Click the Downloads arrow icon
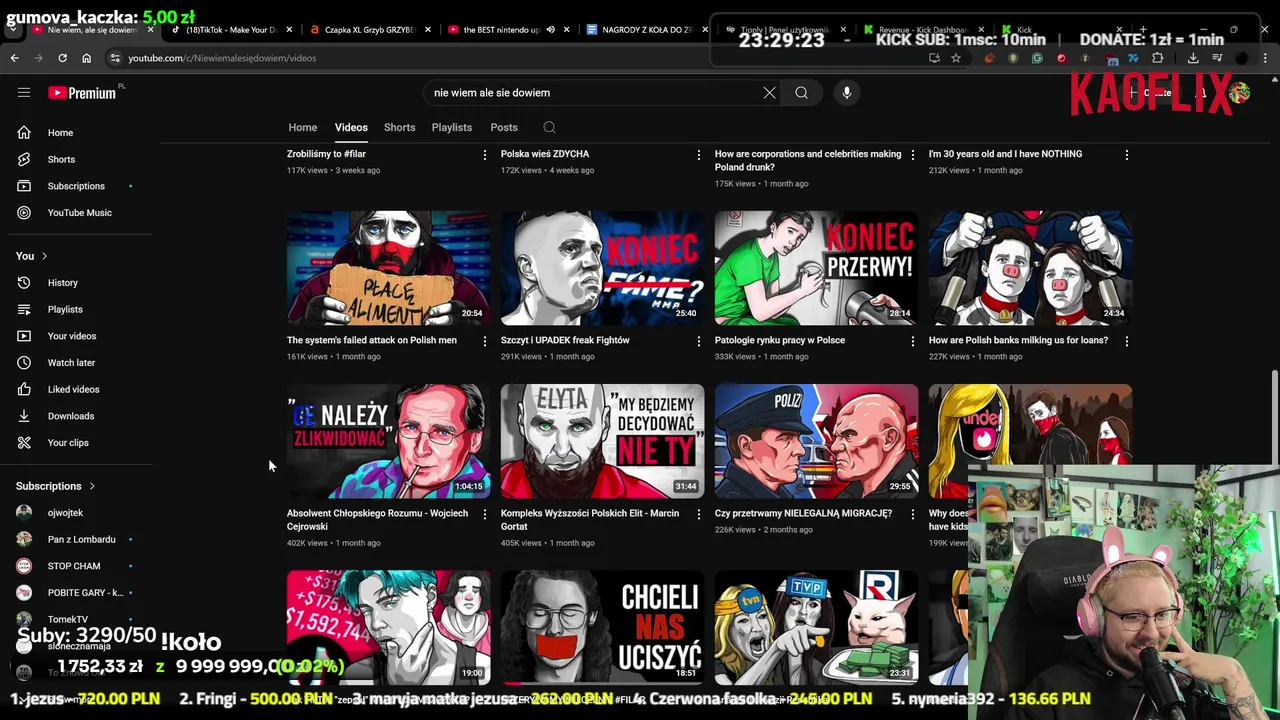The height and width of the screenshot is (720, 1280). [x=24, y=416]
